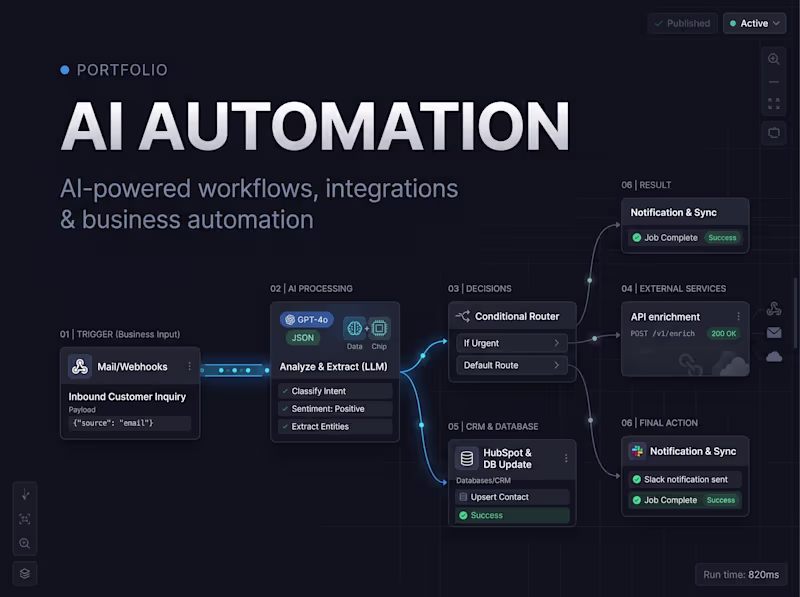The height and width of the screenshot is (597, 800).
Task: Click the cloud icon on the right edge
Action: 773,356
